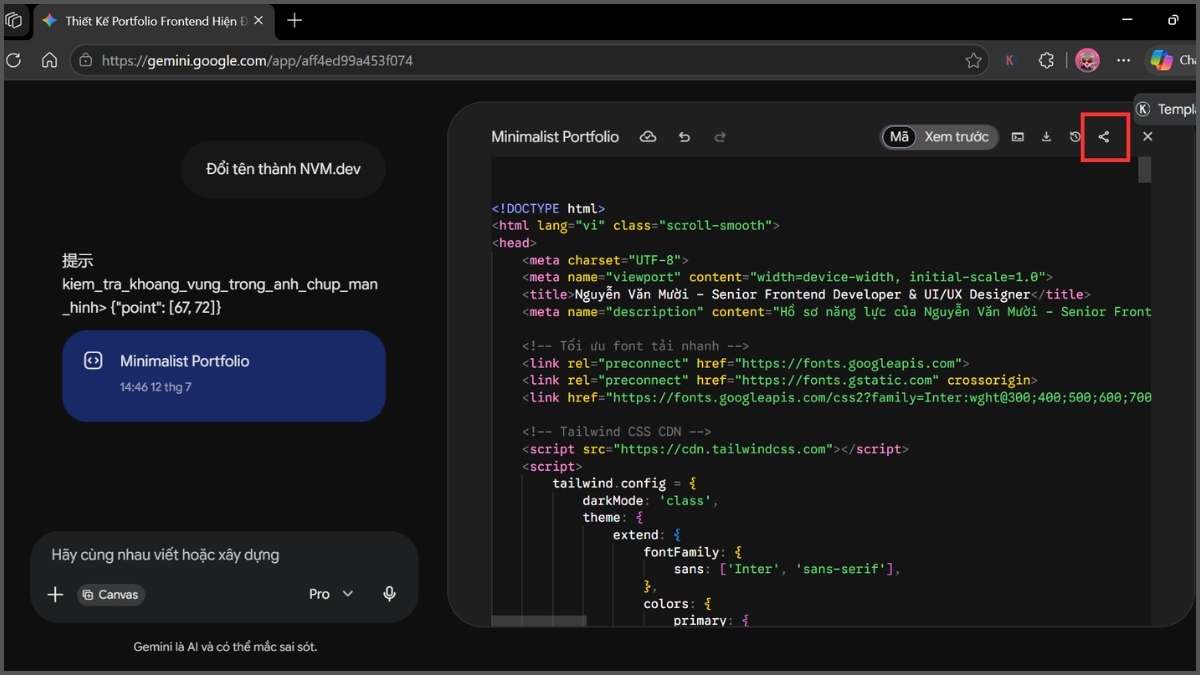Click the <title> tag code line

806,295
